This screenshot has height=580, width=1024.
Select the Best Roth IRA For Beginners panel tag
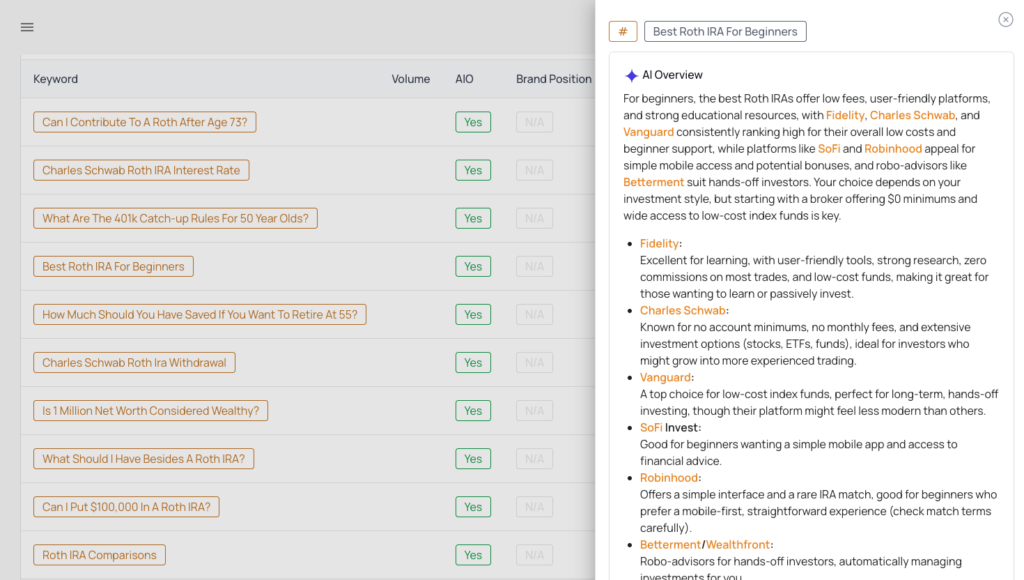click(x=724, y=32)
